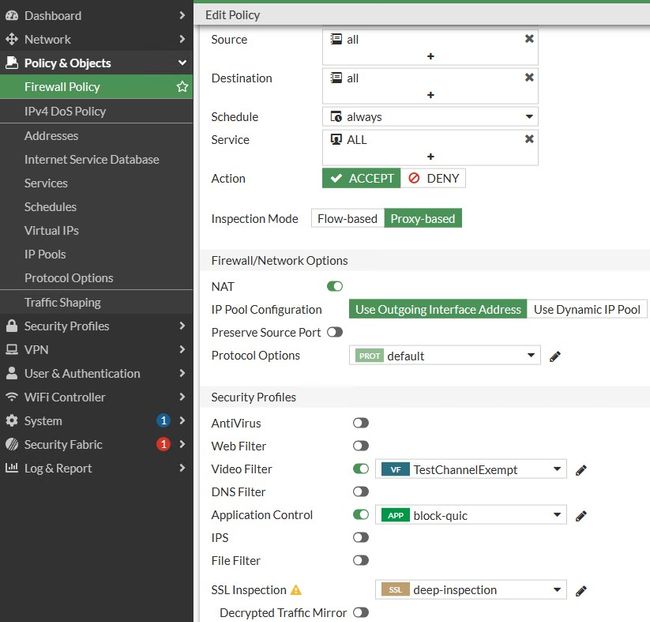Remove the ALL Service entry
The image size is (650, 622).
(x=529, y=139)
